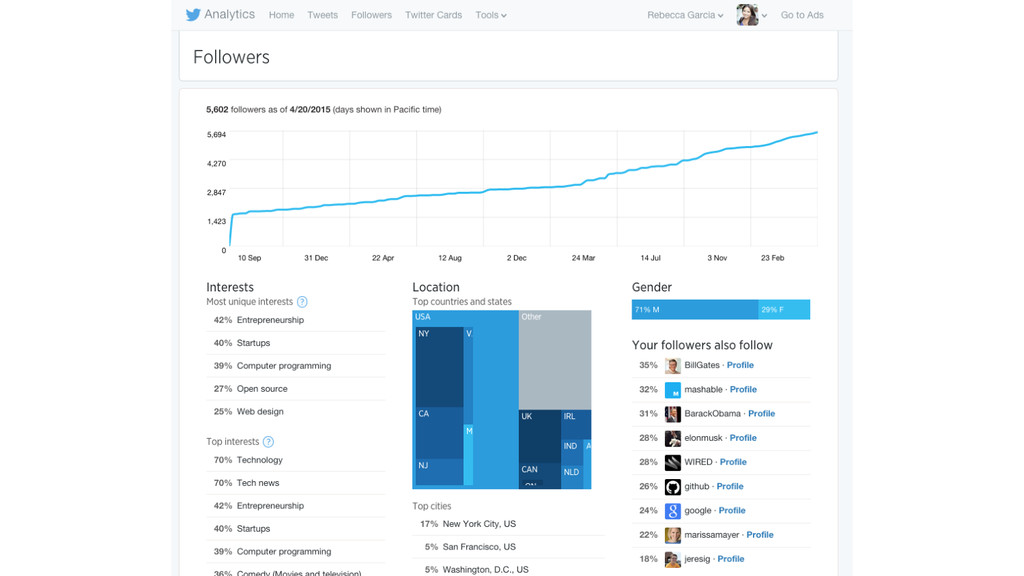Click the Analytics title in header
1024x576 pixels.
[x=229, y=14]
